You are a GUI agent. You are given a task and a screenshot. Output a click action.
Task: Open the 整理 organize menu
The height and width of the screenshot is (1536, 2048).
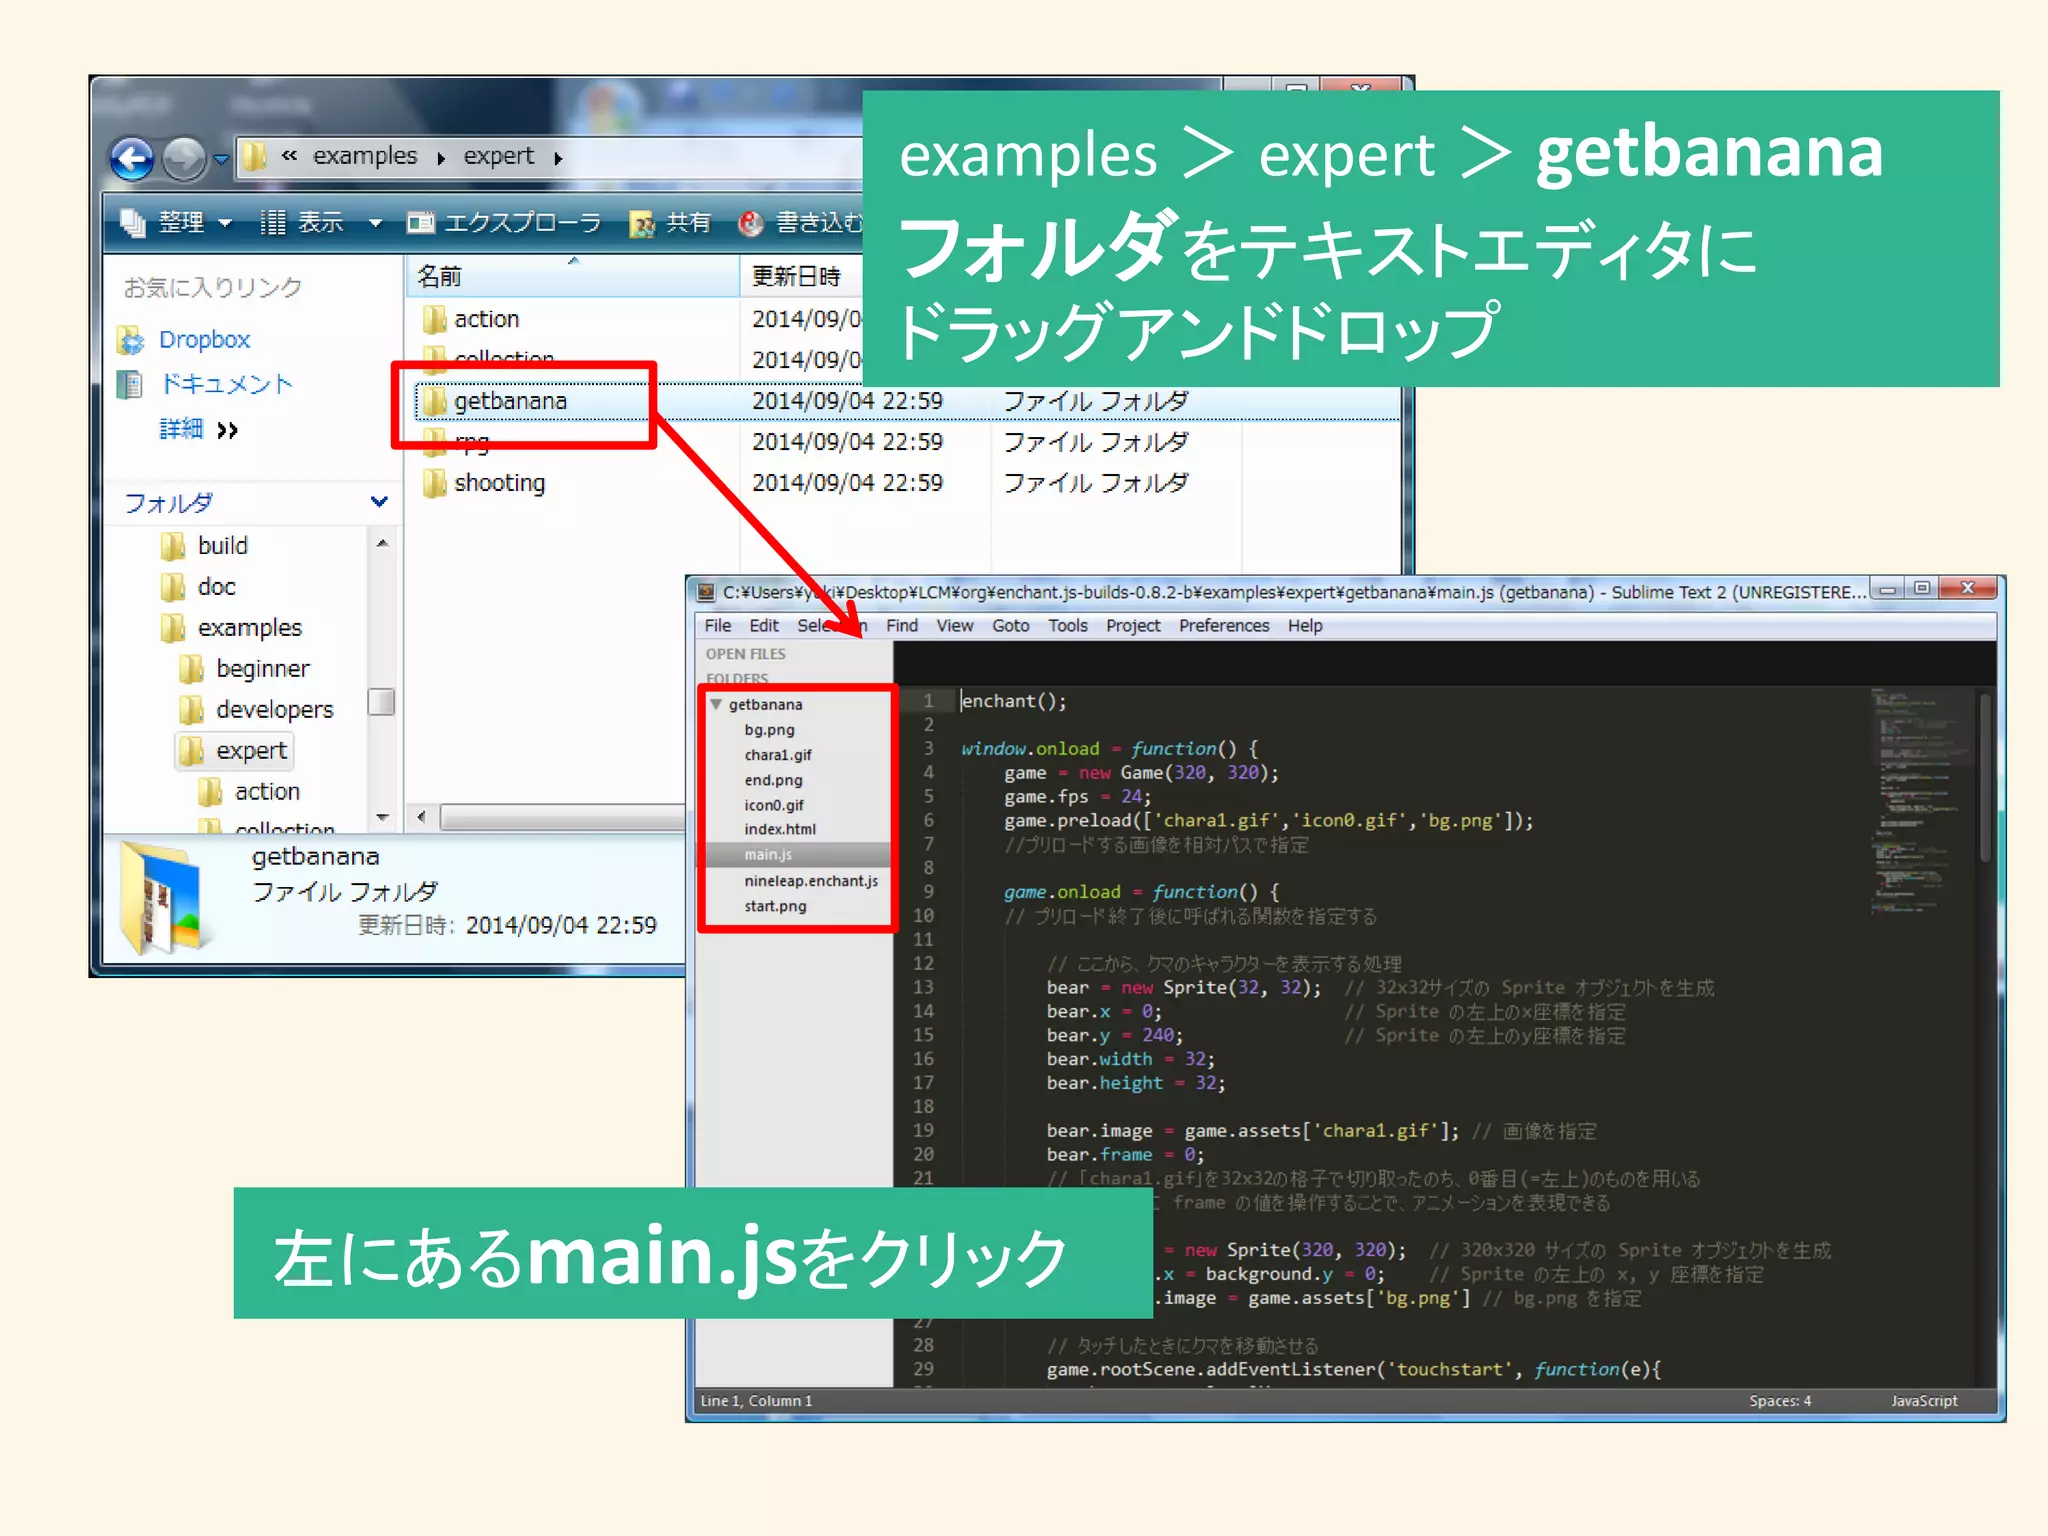click(x=176, y=222)
